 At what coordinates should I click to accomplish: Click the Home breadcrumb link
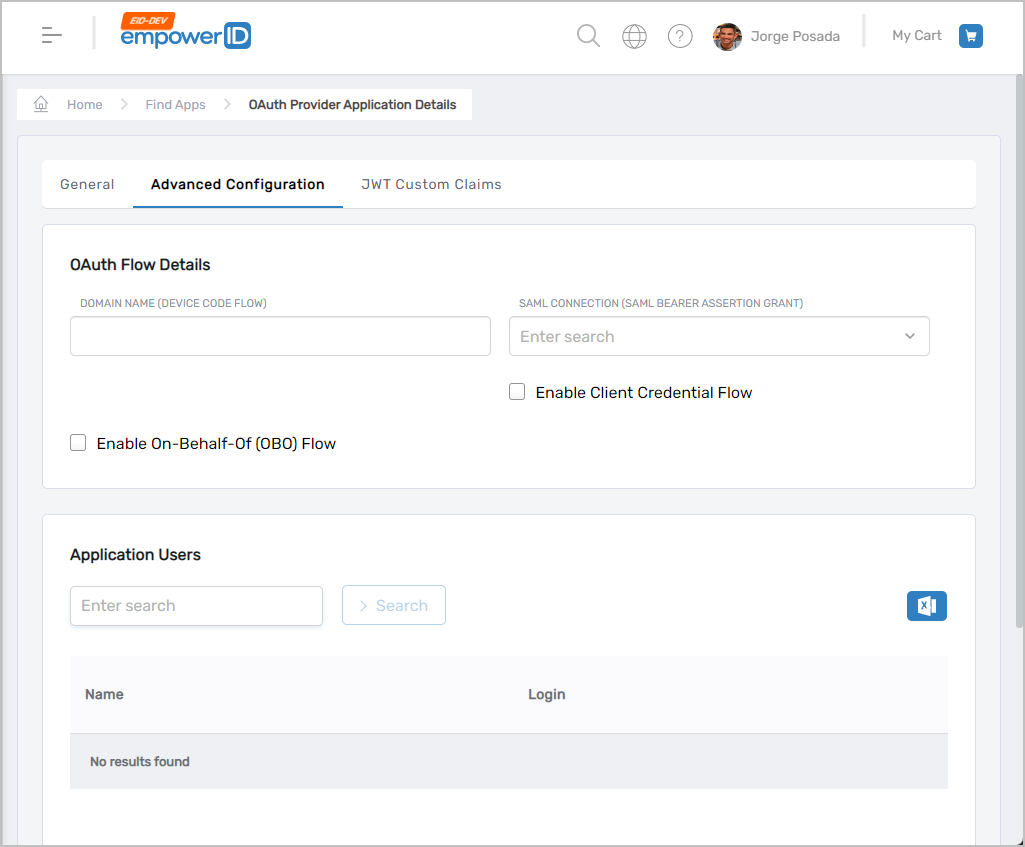[85, 105]
